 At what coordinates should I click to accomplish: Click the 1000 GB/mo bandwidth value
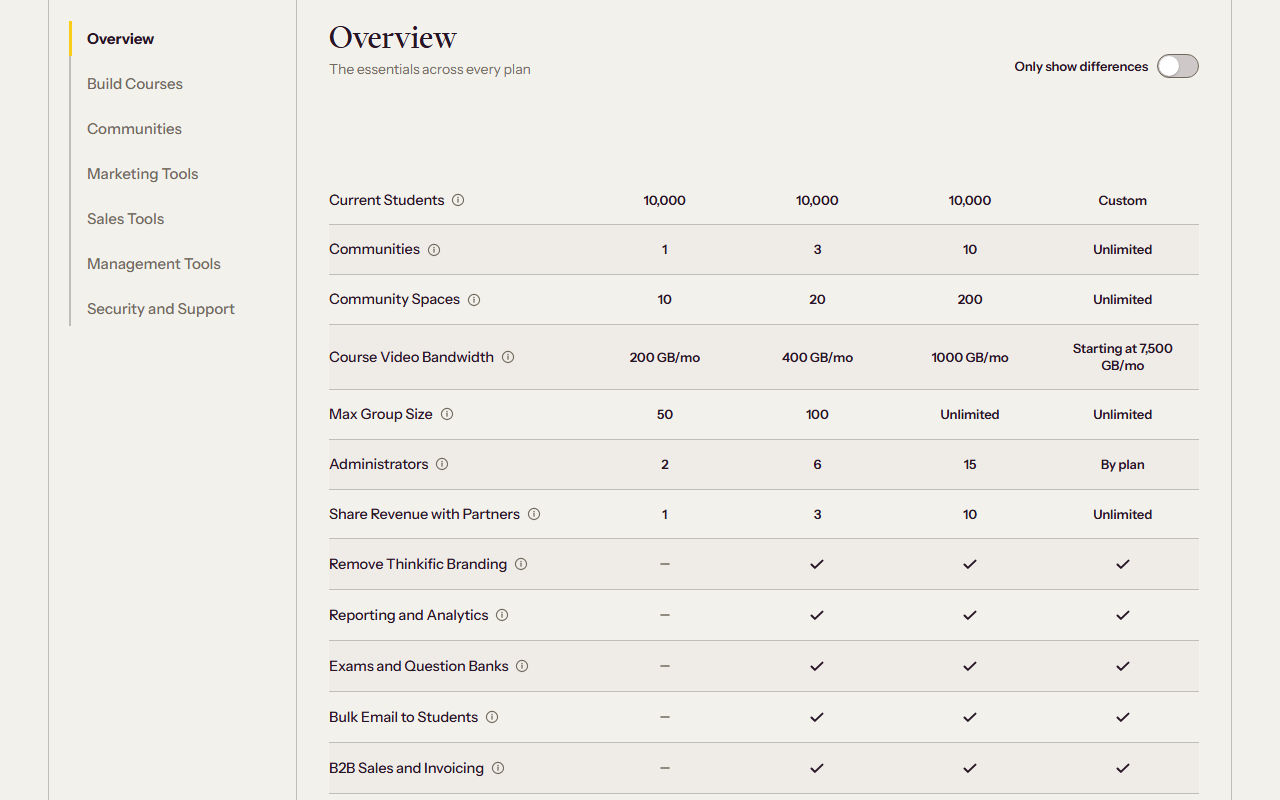(x=970, y=357)
